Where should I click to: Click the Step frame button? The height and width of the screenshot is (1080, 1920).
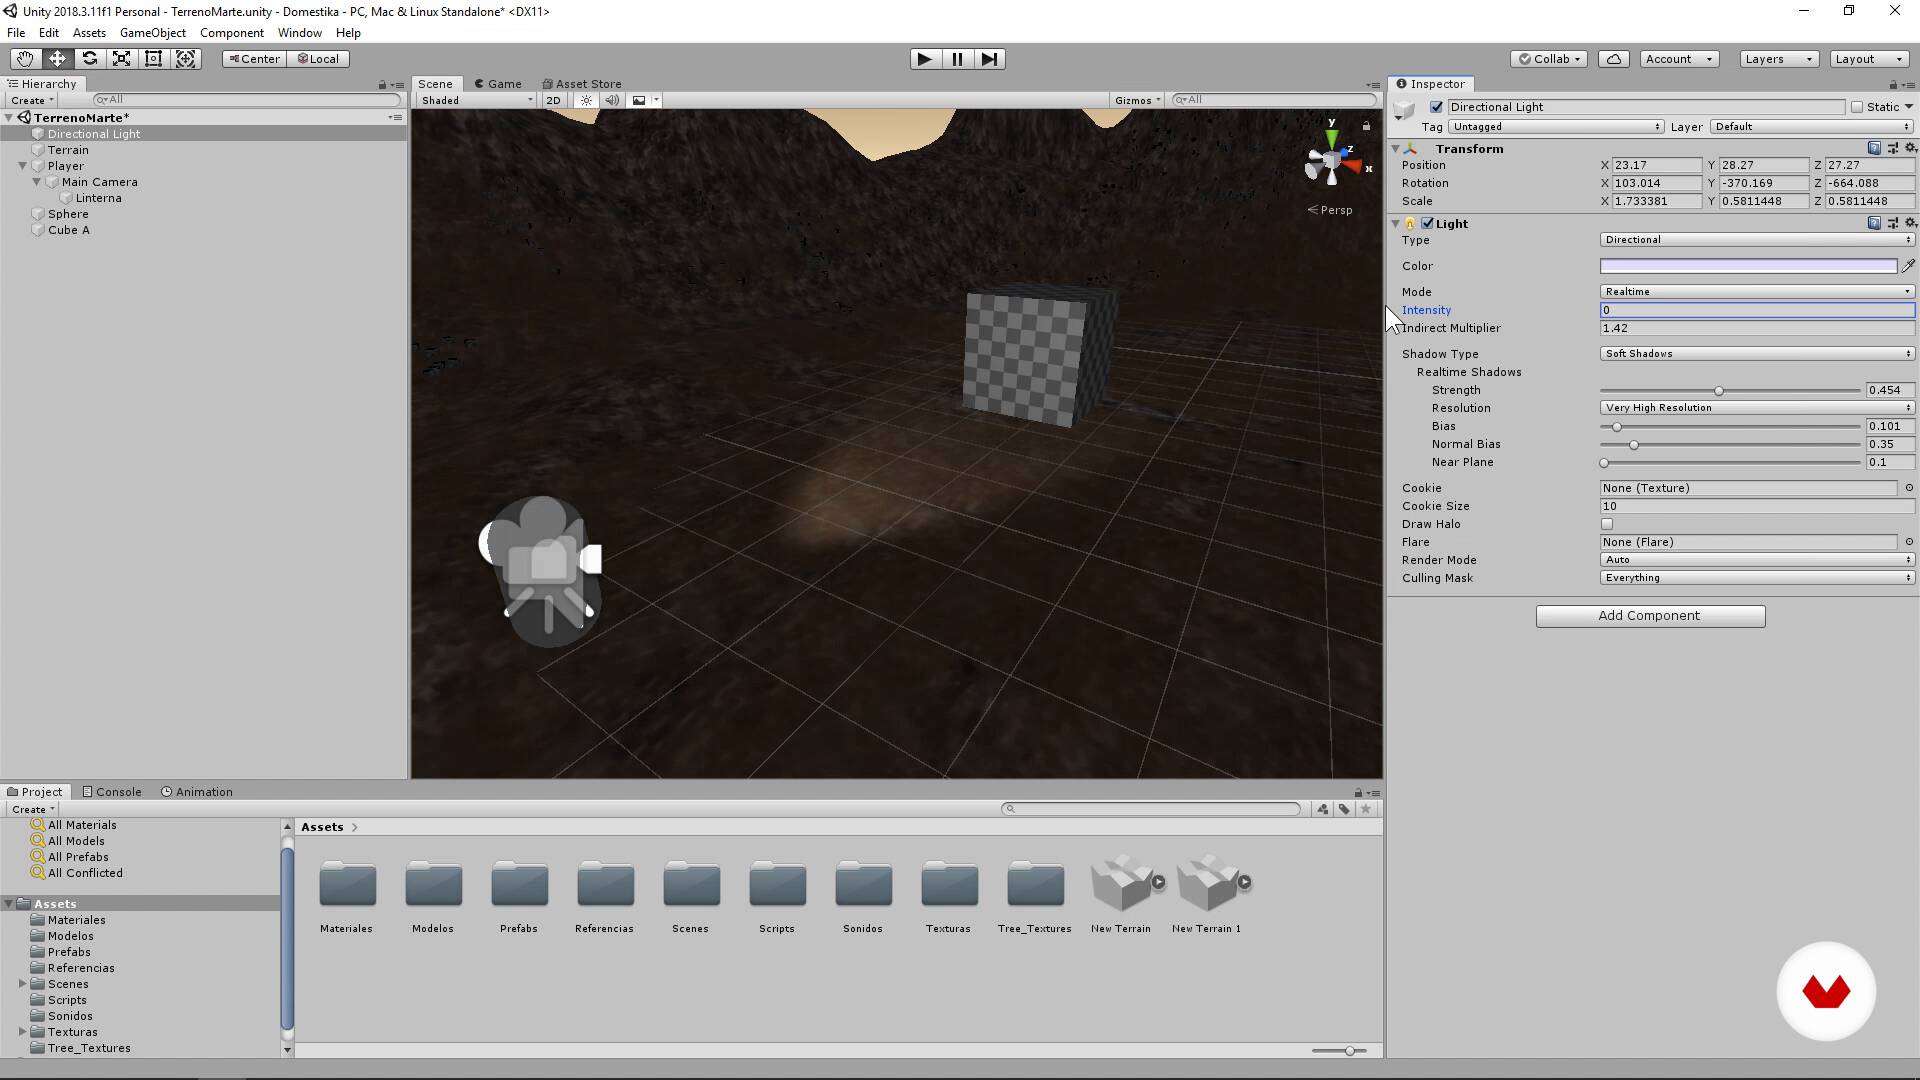point(989,59)
